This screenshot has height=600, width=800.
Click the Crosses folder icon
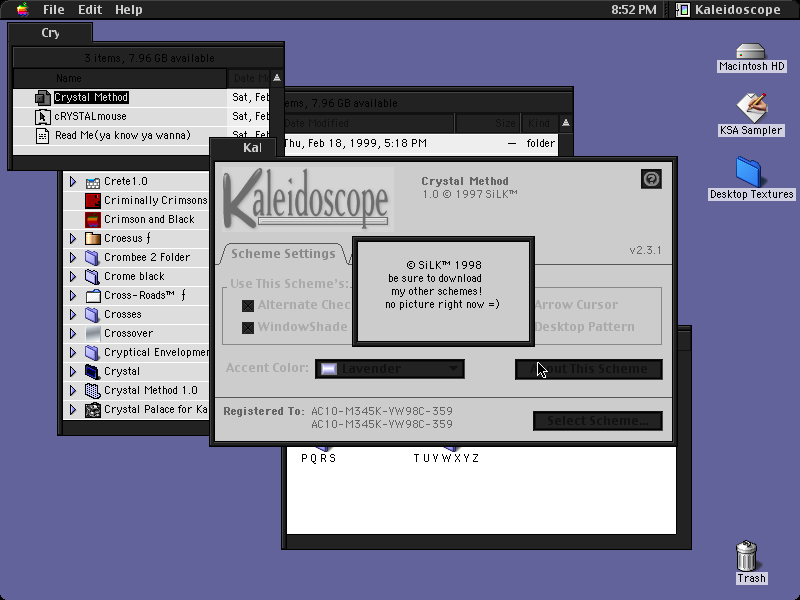tap(92, 314)
